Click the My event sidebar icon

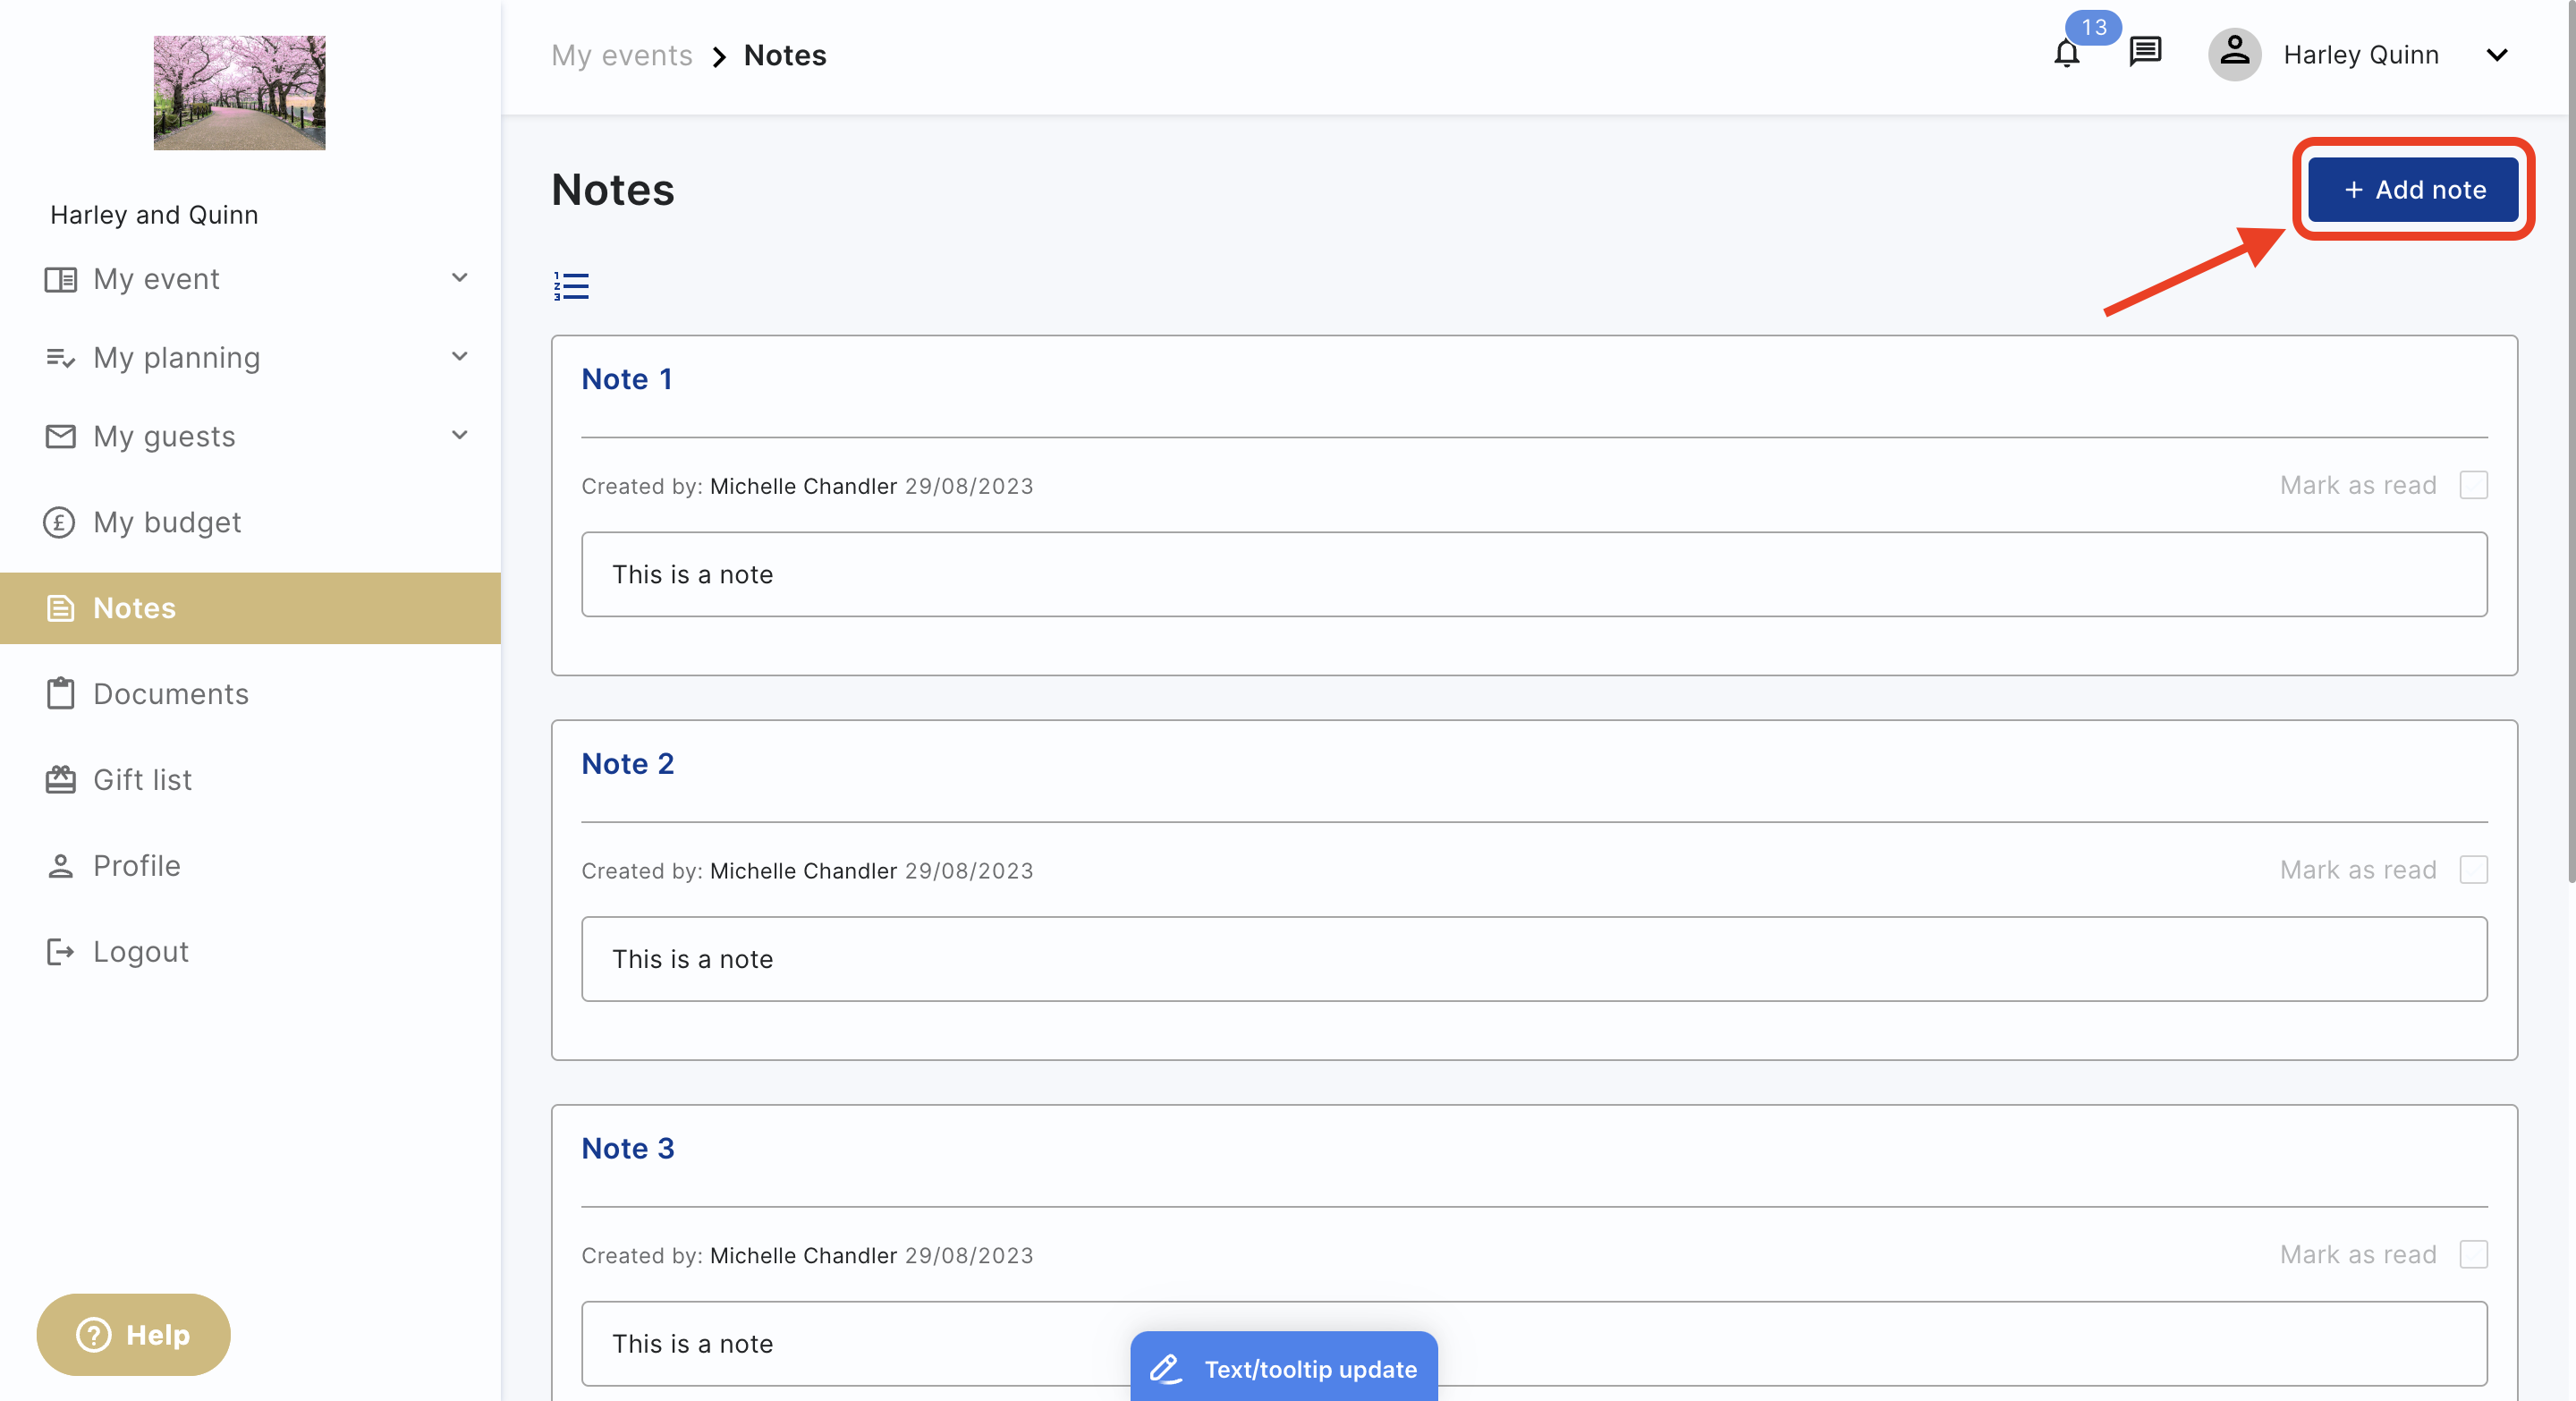pyautogui.click(x=60, y=279)
